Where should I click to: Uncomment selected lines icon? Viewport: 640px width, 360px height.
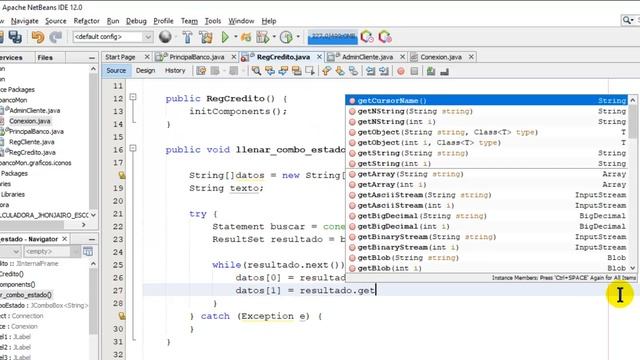click(x=444, y=71)
